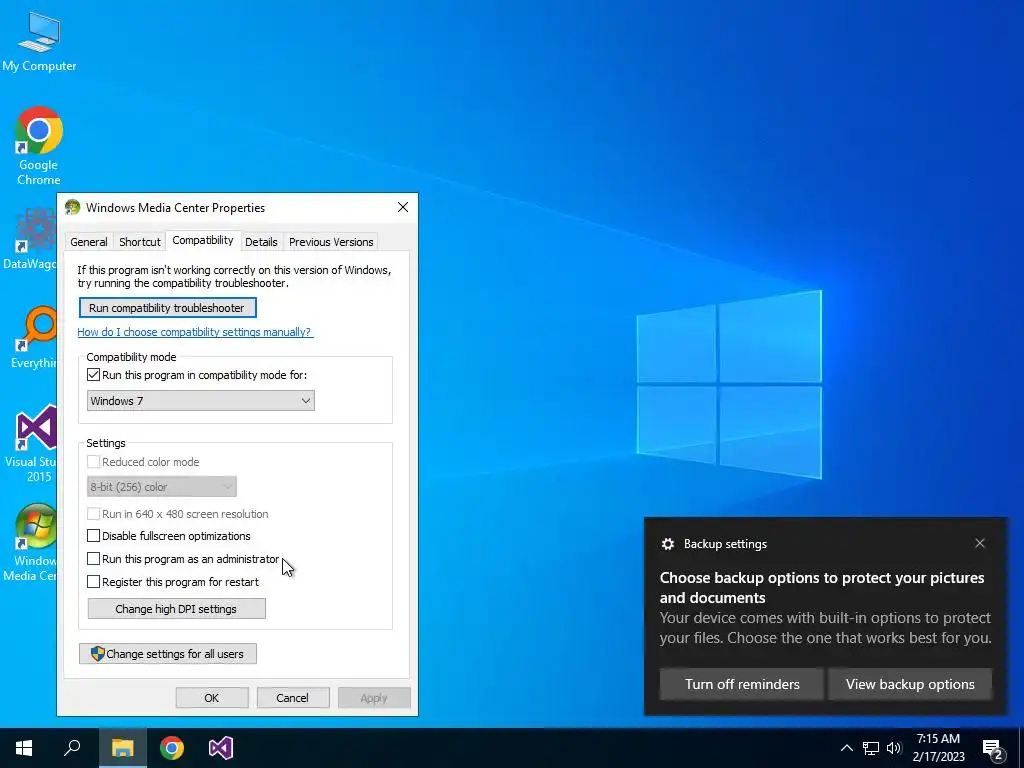This screenshot has width=1024, height=768.
Task: Switch to the Details tab
Action: (261, 242)
